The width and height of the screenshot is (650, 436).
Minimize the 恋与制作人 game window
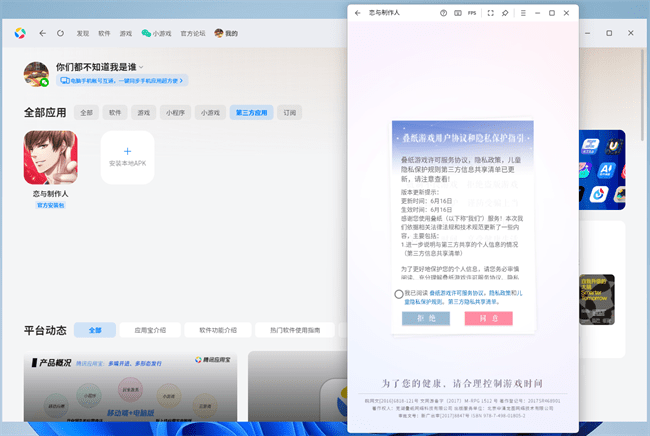[537, 13]
